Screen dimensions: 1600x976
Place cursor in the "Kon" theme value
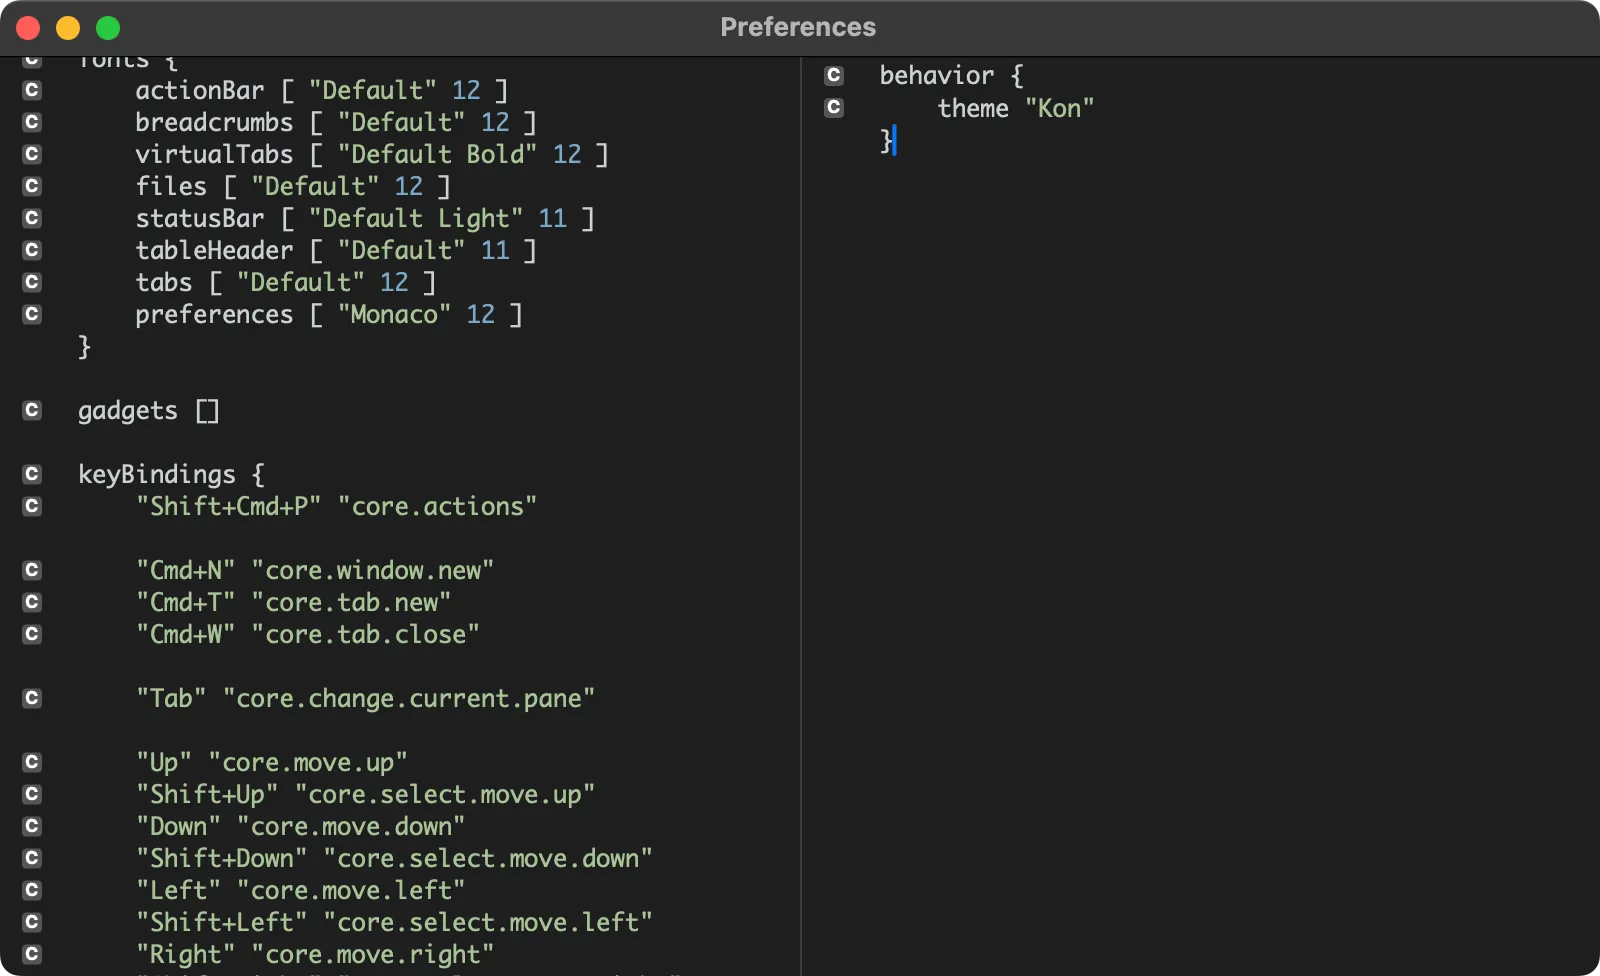pyautogui.click(x=1059, y=108)
